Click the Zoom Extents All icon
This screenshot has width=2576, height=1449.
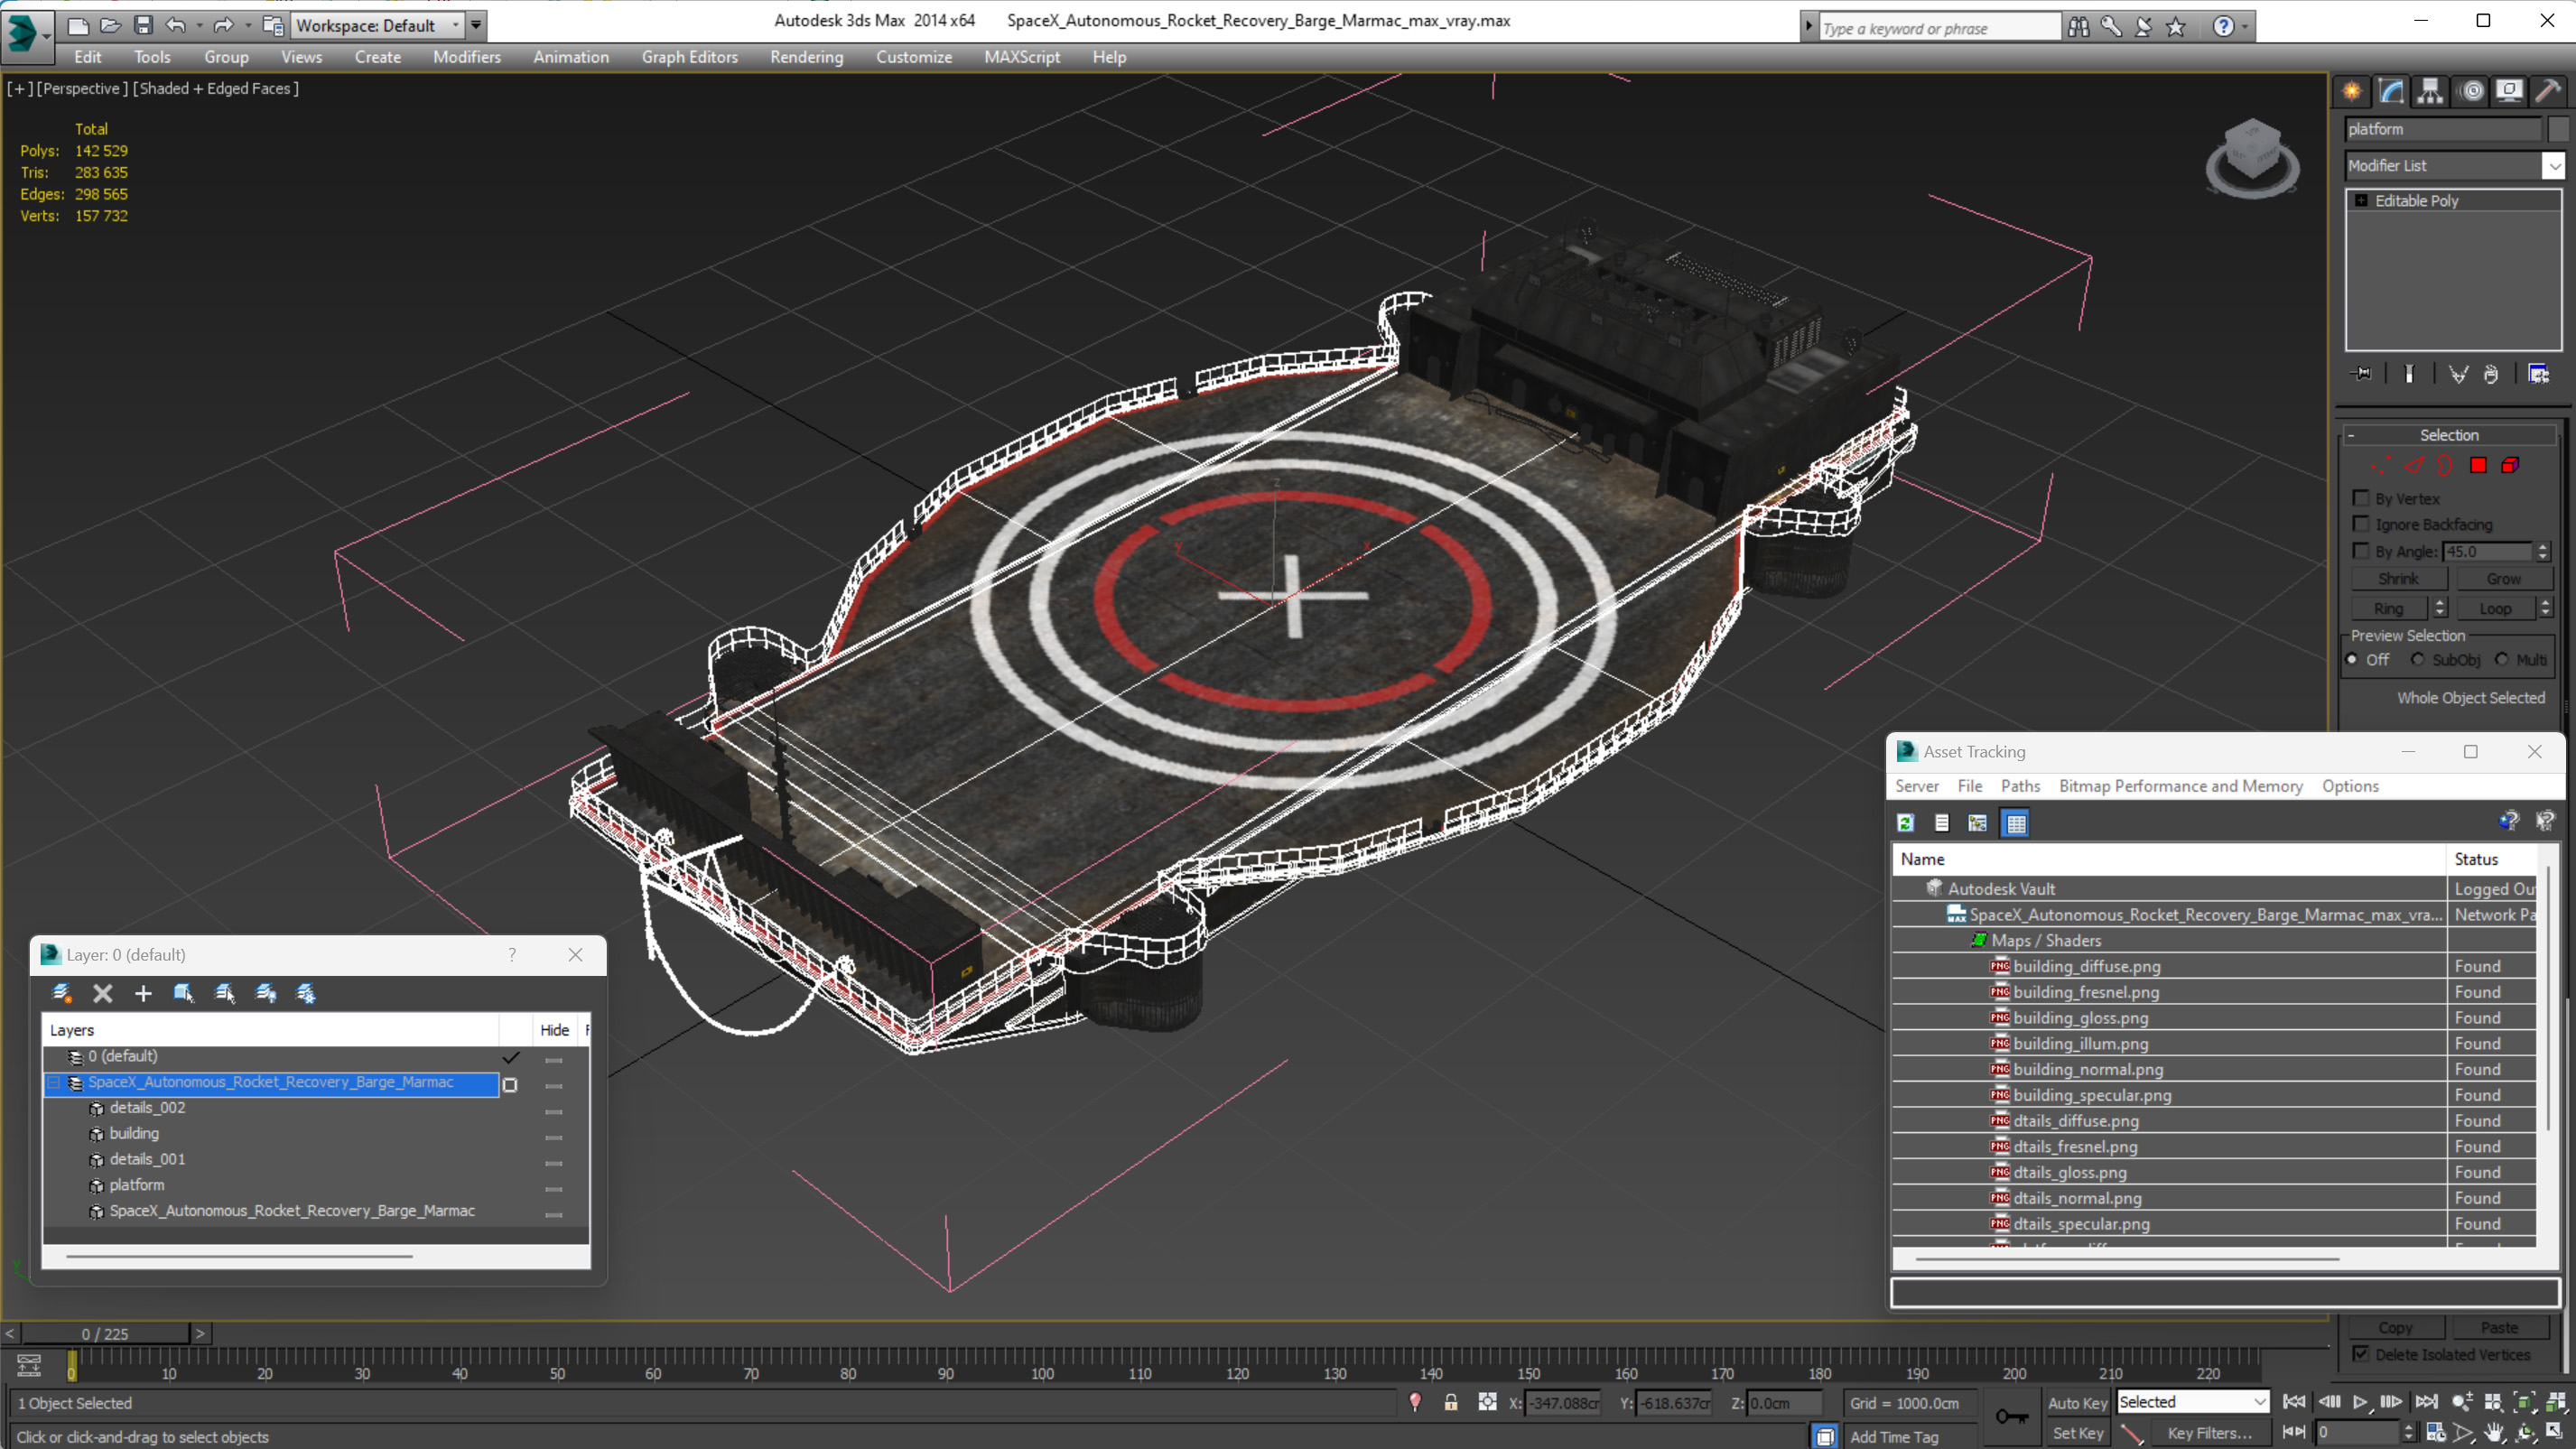coord(2556,1402)
